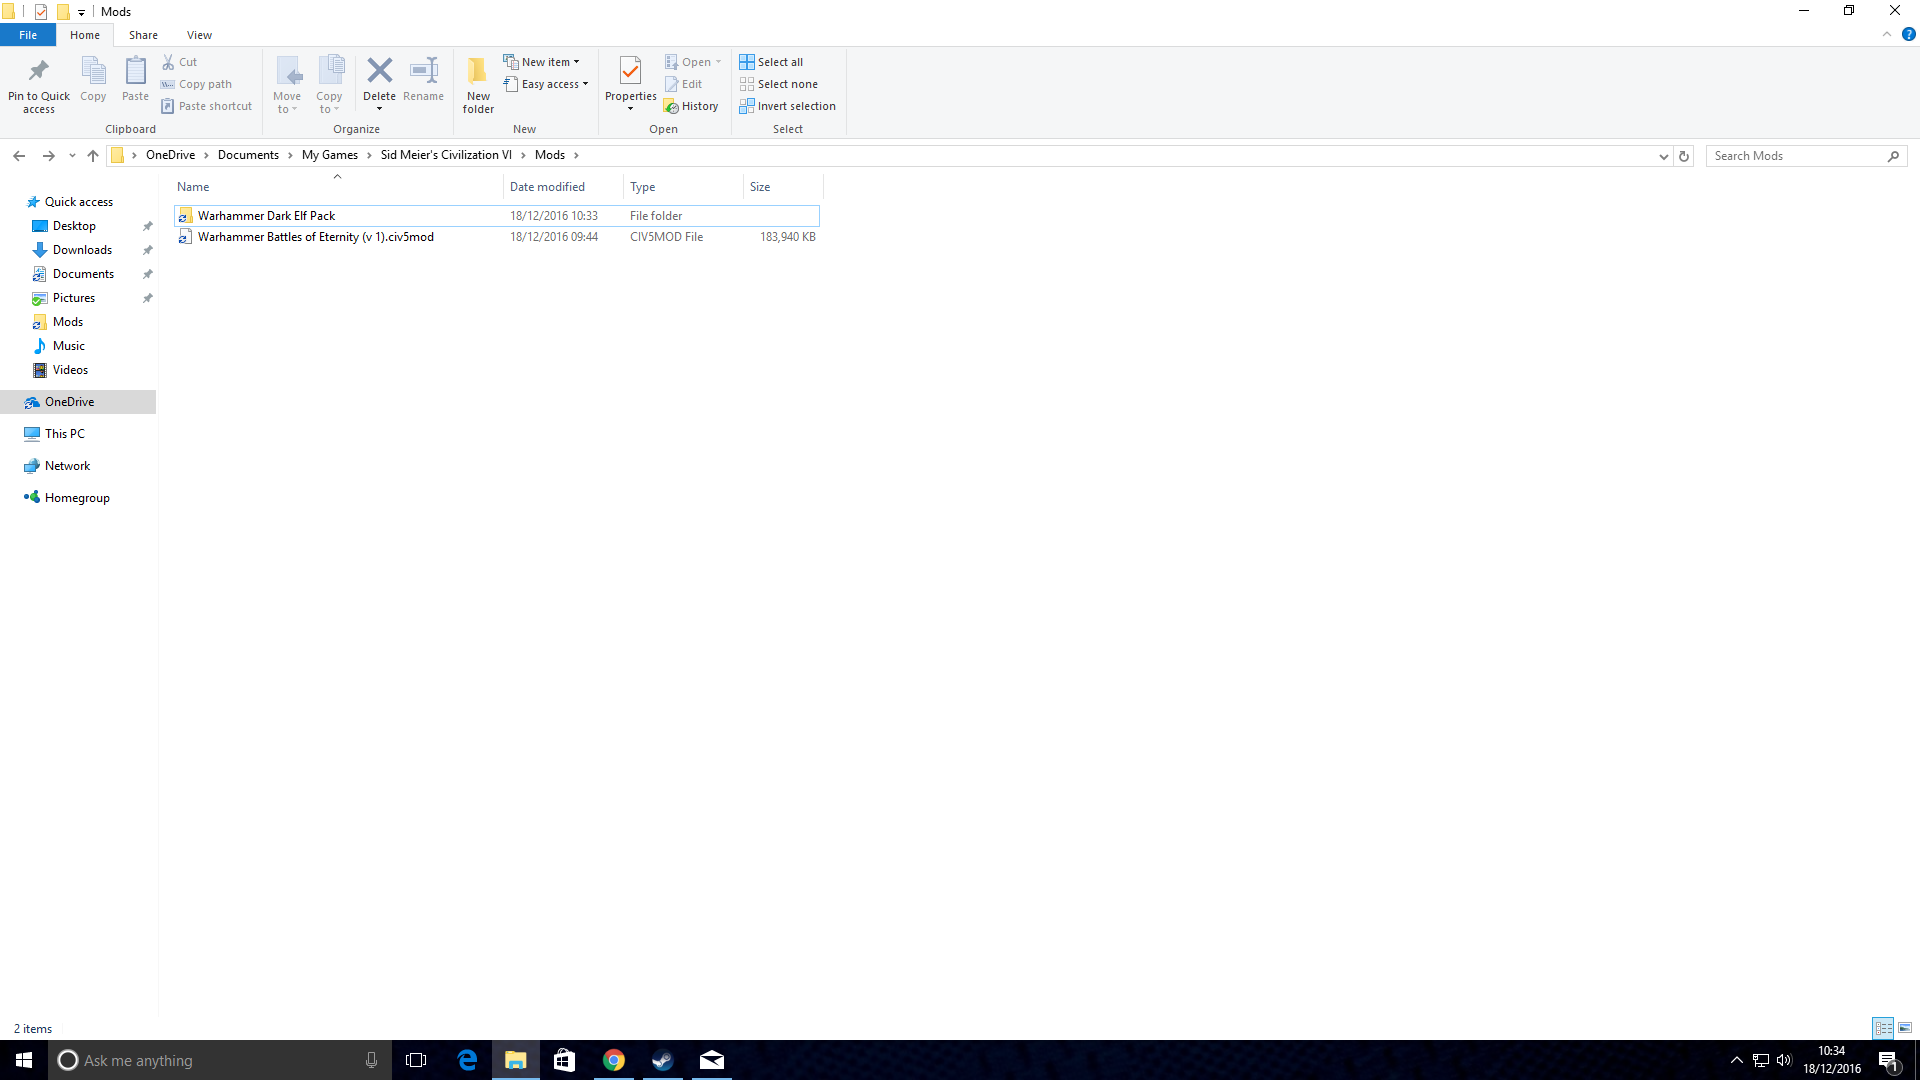
Task: Click My Games in the address breadcrumb
Action: (330, 155)
